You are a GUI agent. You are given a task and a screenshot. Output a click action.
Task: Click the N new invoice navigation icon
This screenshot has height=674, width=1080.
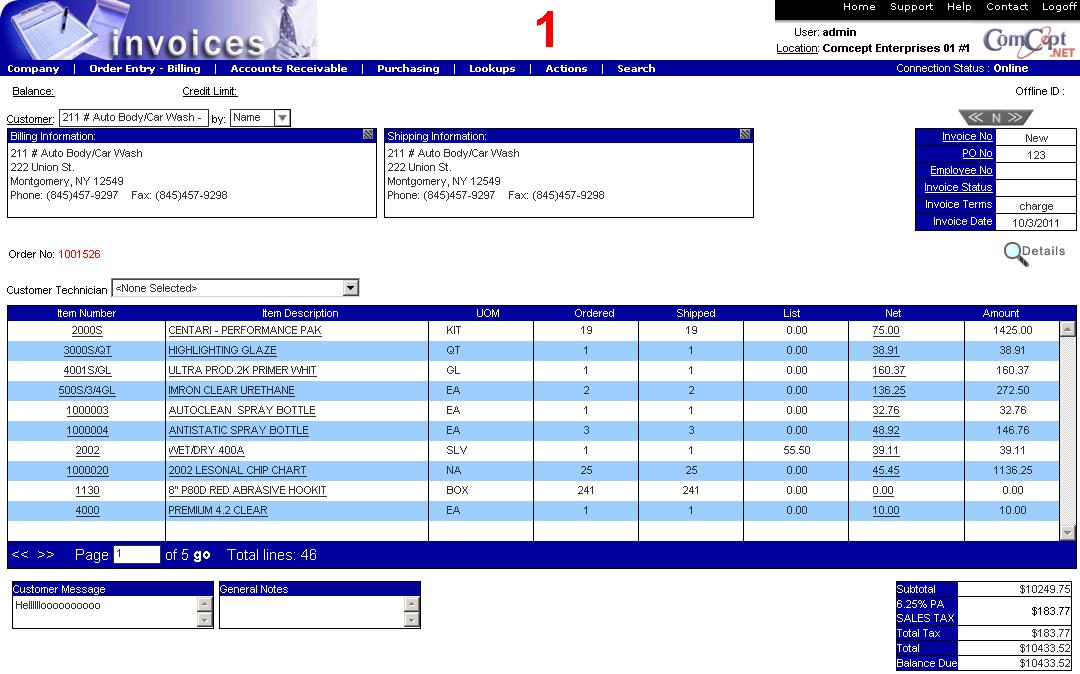coord(996,118)
